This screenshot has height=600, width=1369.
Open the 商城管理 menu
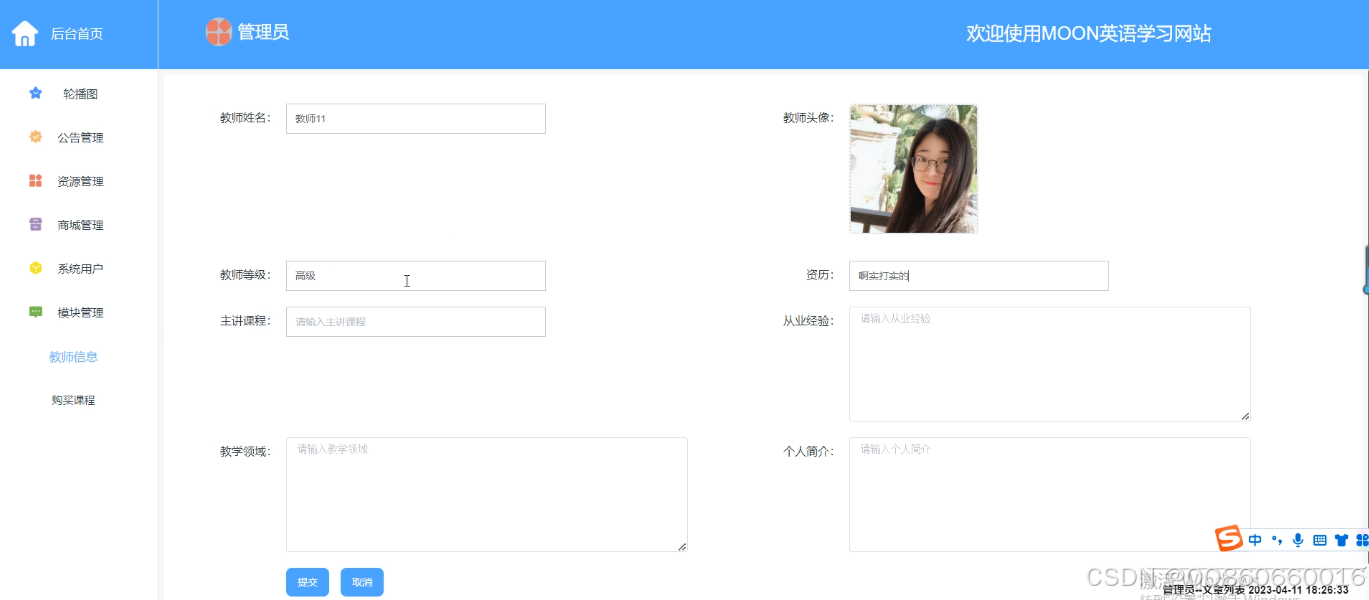(80, 225)
